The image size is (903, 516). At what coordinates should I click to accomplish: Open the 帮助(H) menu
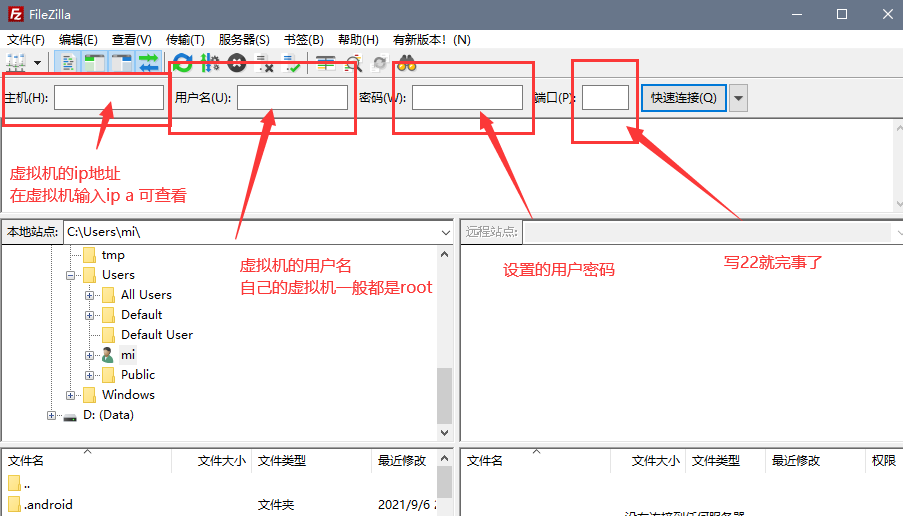click(358, 40)
